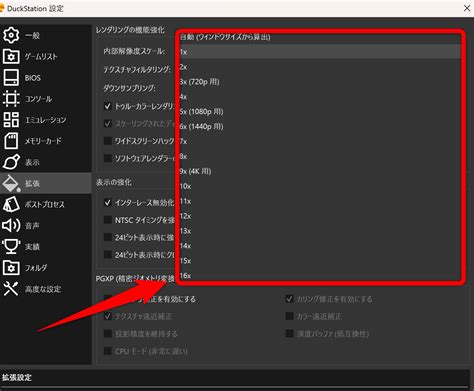Image resolution: width=474 pixels, height=391 pixels.
Task: Open the 実績 trophy icon
Action: click(x=11, y=247)
